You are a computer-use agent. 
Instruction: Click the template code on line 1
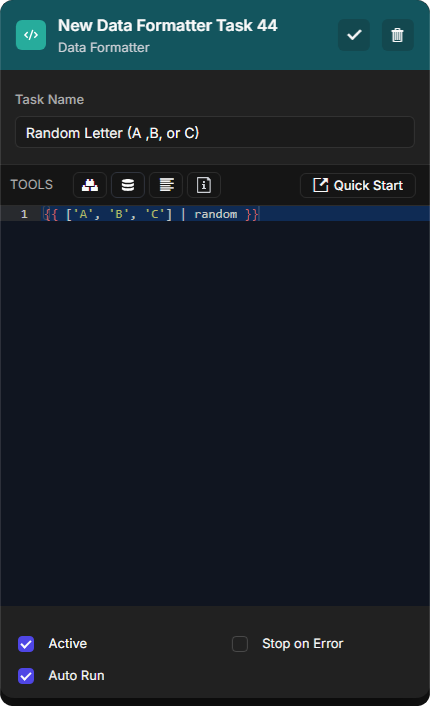coord(151,214)
